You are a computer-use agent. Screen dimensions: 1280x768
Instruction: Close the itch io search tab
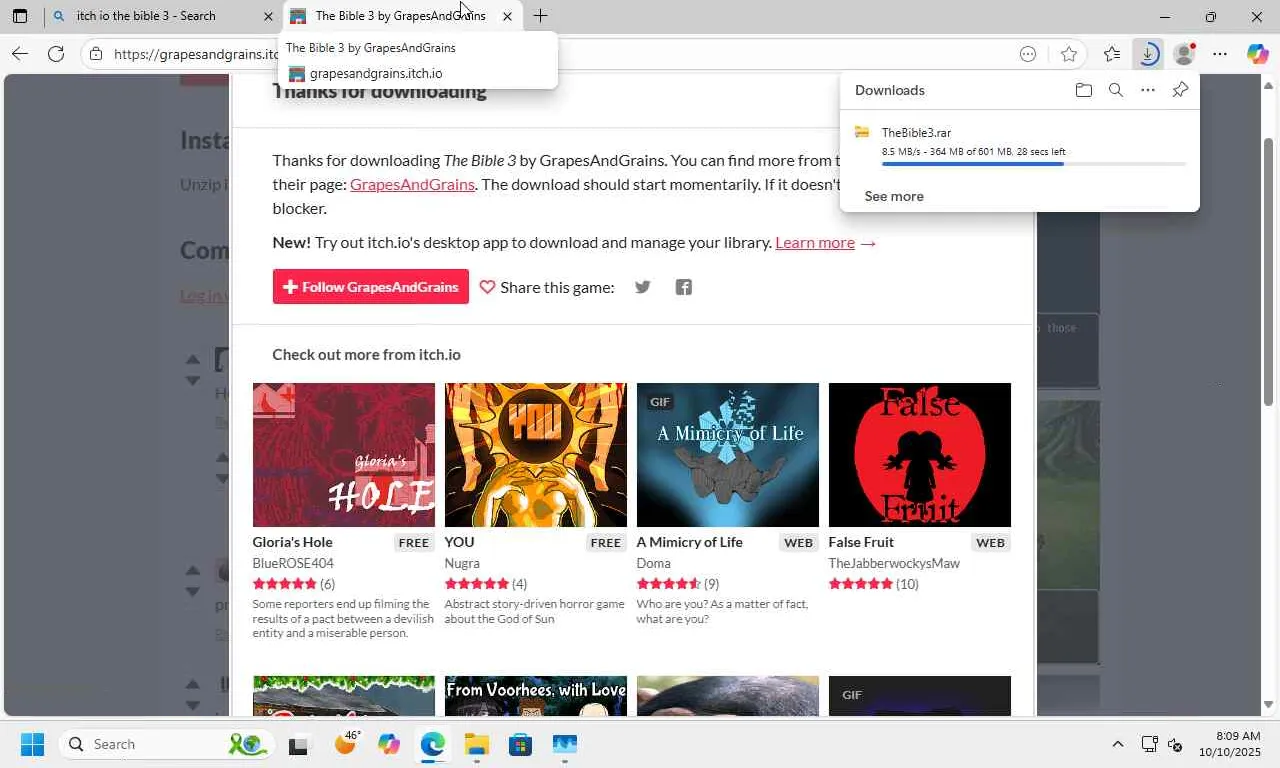click(268, 16)
